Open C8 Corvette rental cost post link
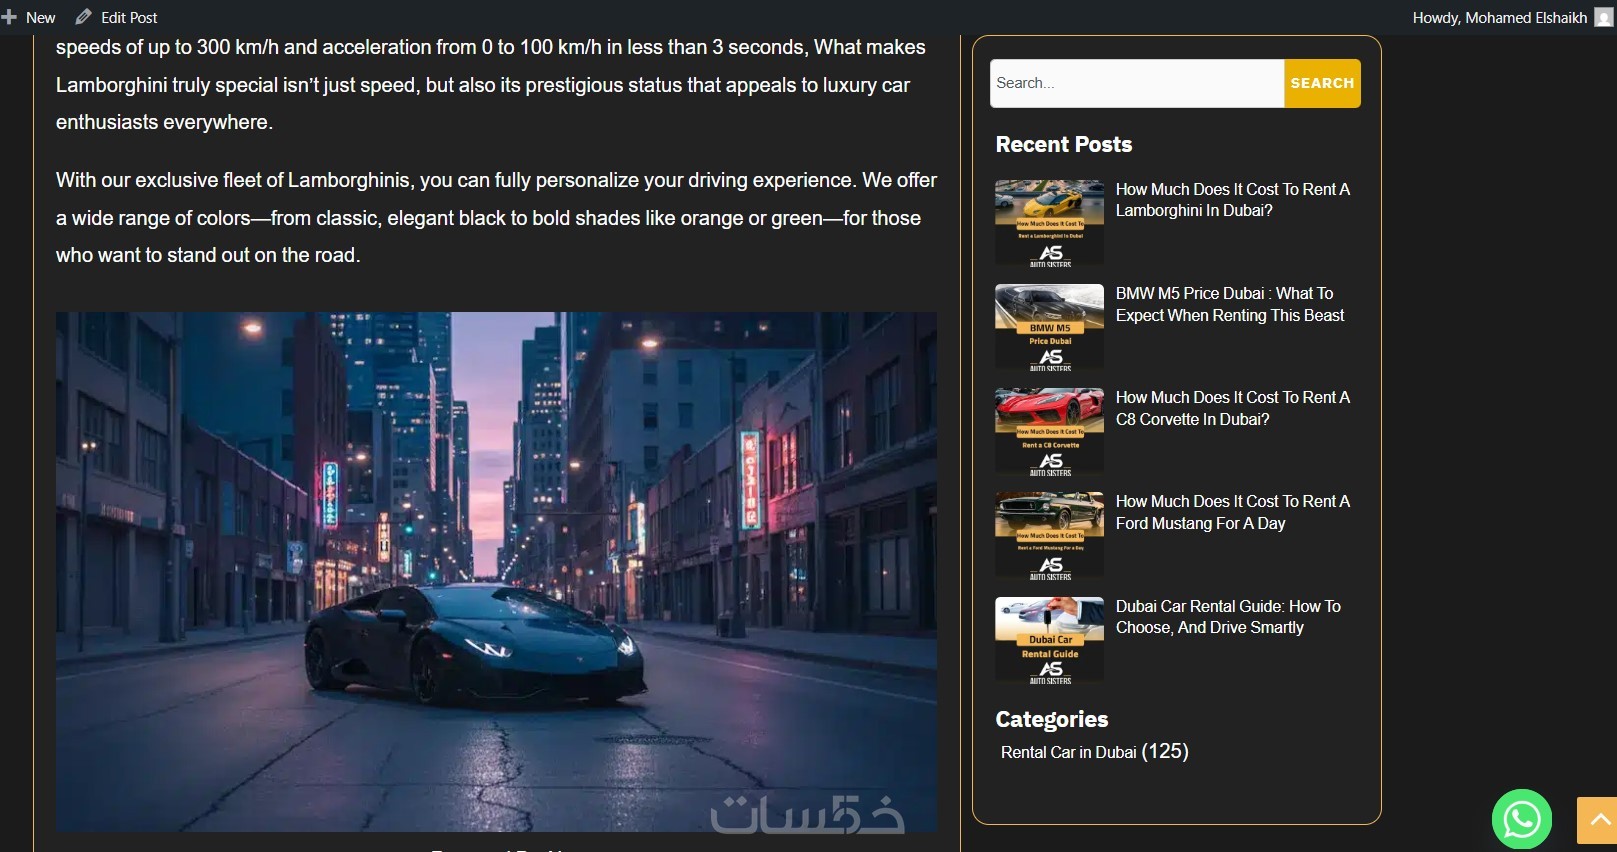 tap(1232, 408)
